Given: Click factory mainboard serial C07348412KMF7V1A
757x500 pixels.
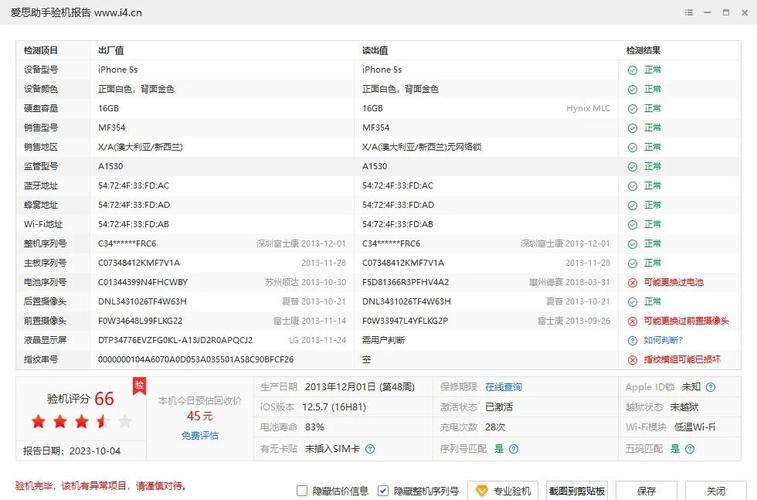Looking at the screenshot, I should 139,263.
